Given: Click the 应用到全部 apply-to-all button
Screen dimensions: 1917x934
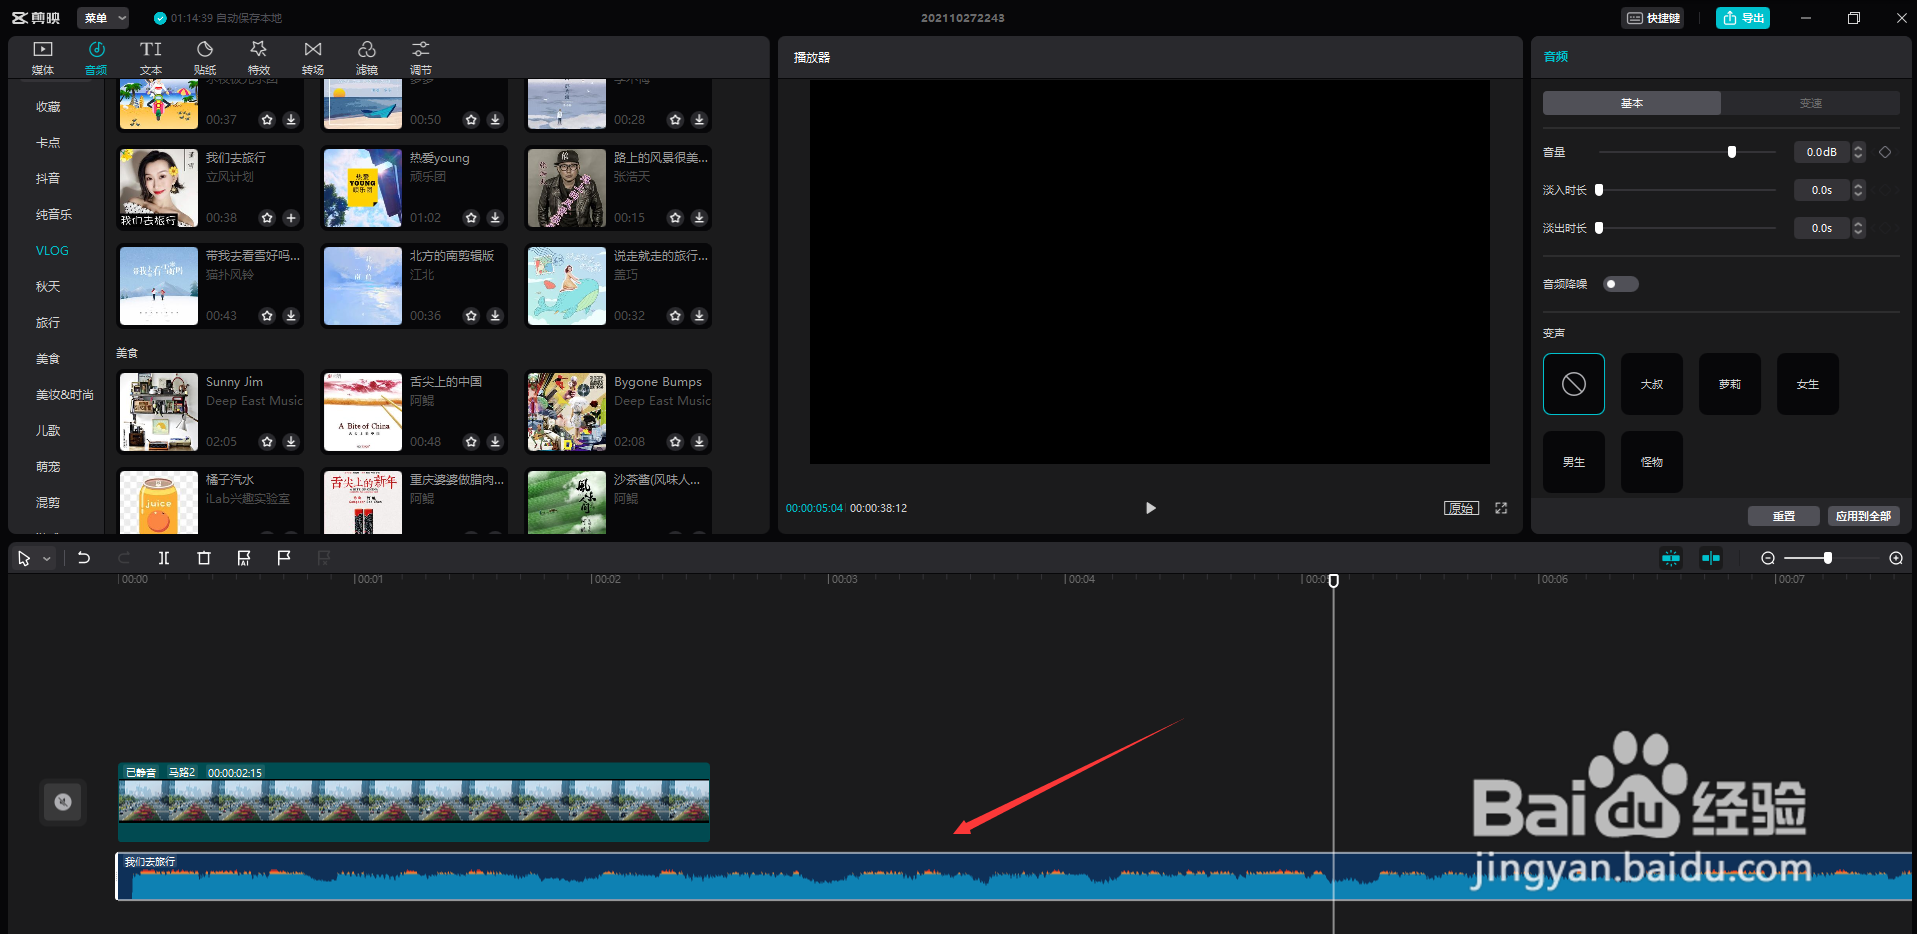Looking at the screenshot, I should coord(1864,516).
